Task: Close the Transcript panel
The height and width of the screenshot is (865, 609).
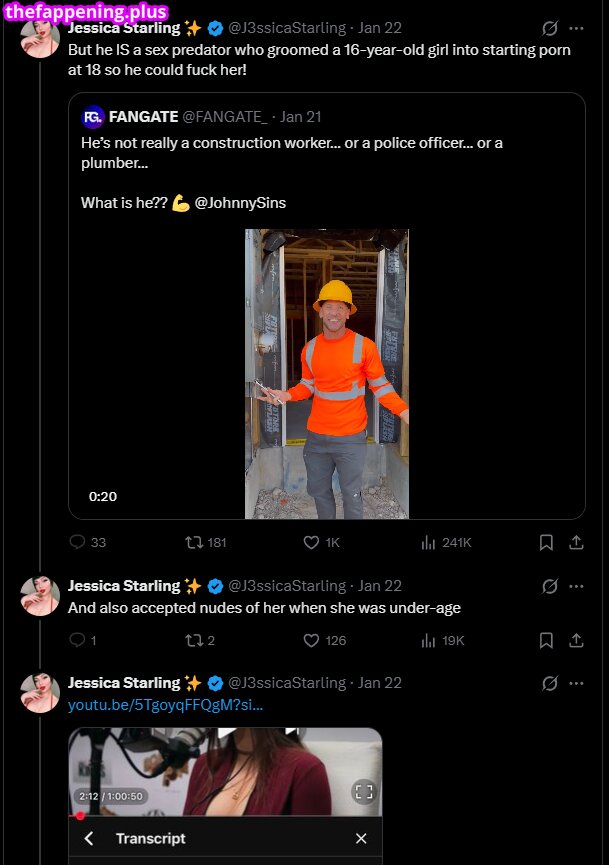Action: 361,838
